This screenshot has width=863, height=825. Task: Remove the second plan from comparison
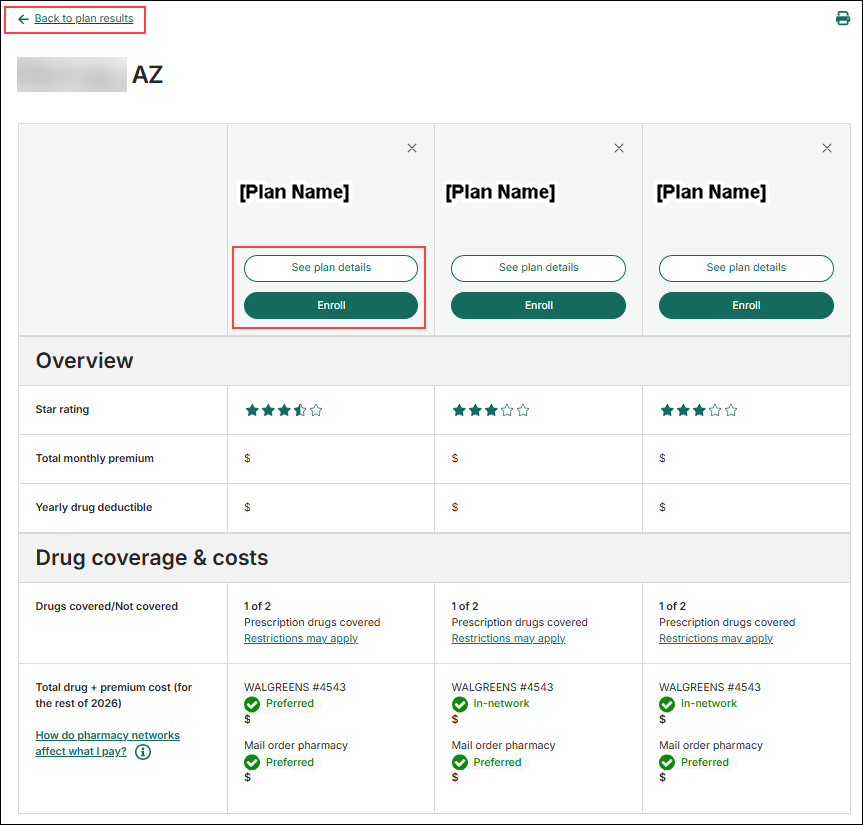(x=619, y=148)
